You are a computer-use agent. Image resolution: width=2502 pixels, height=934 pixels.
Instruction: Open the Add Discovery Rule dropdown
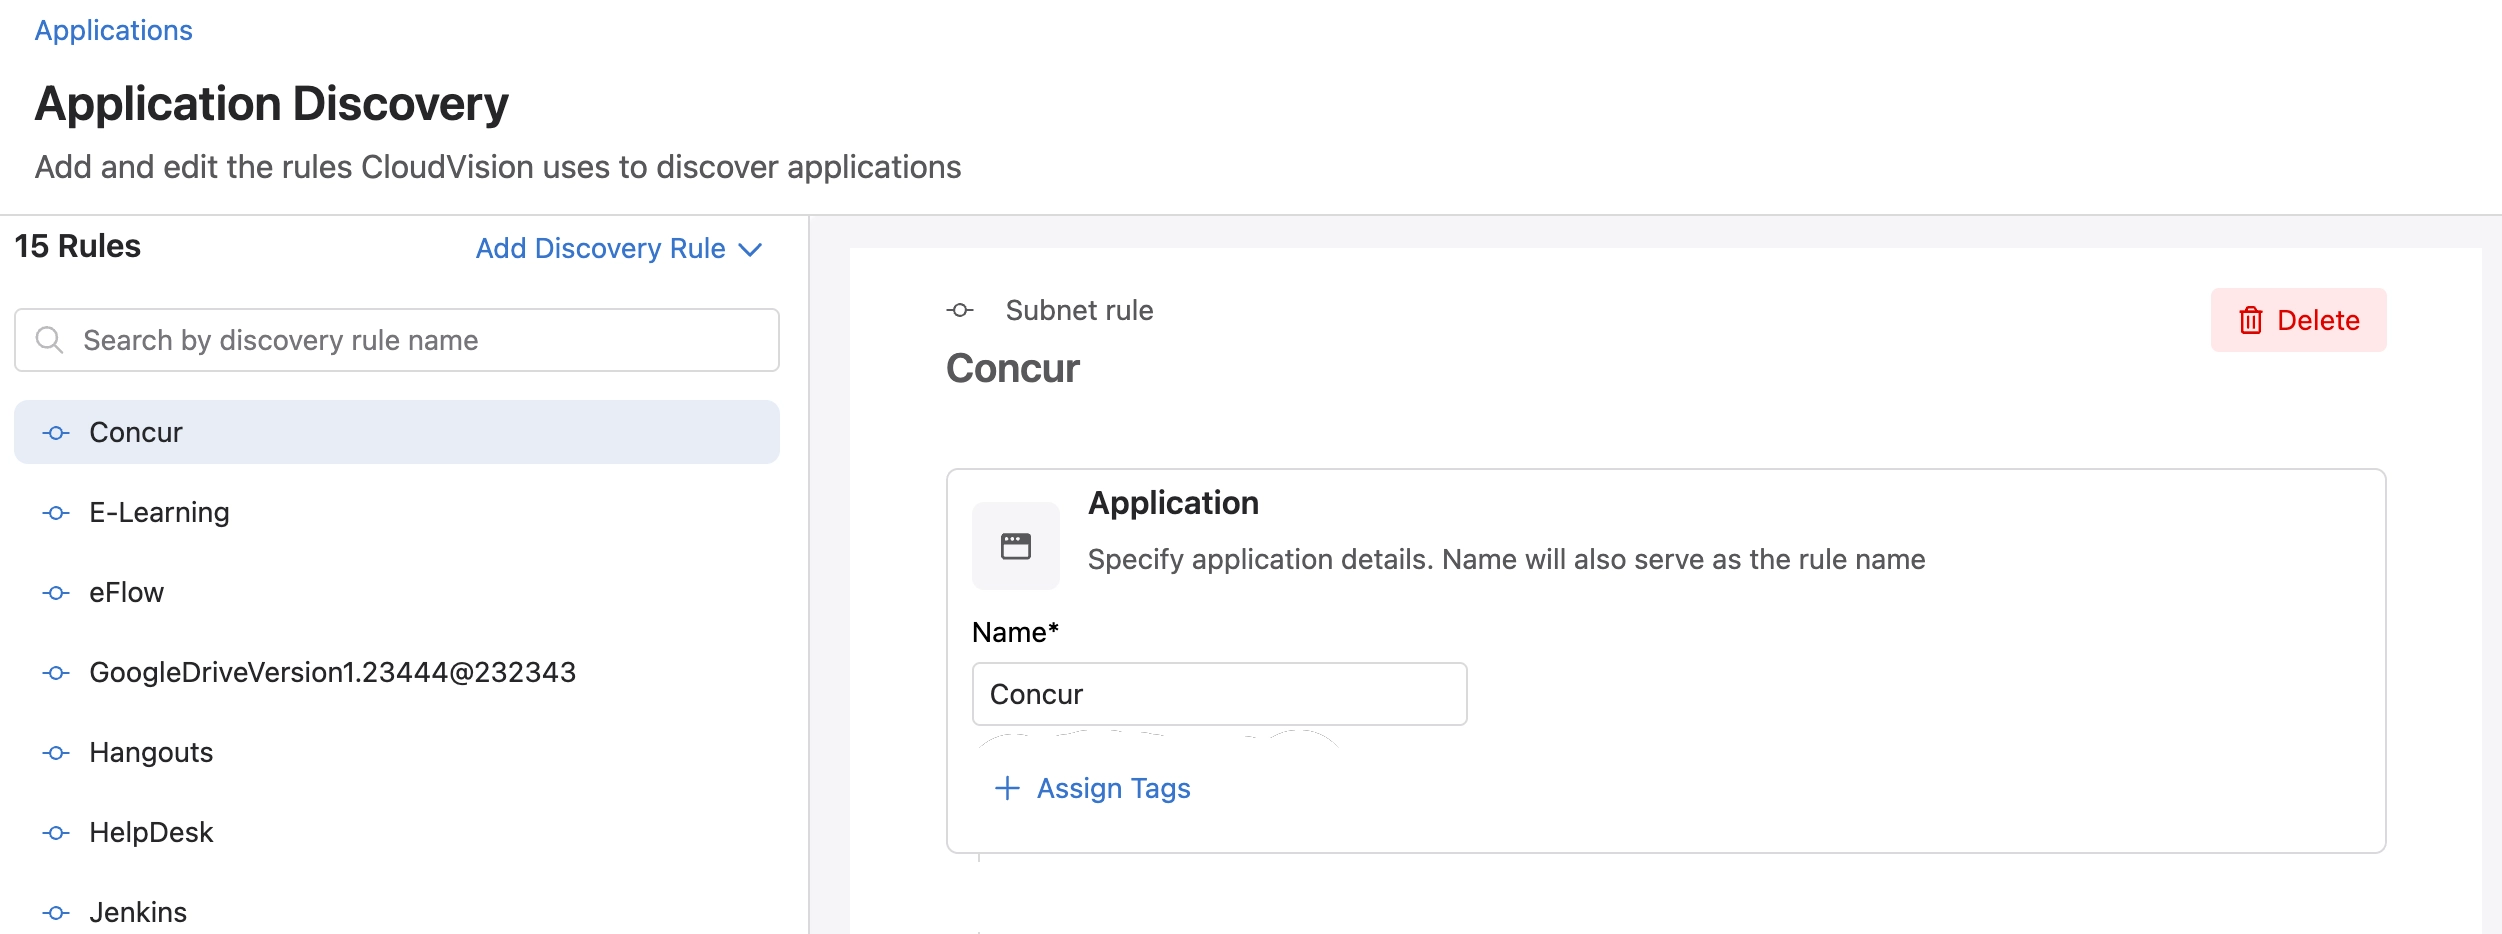pyautogui.click(x=619, y=248)
